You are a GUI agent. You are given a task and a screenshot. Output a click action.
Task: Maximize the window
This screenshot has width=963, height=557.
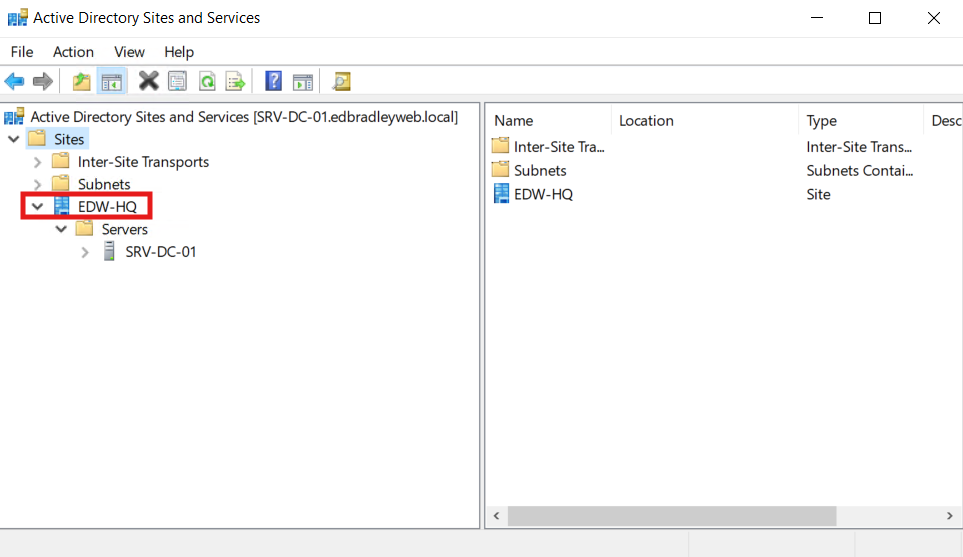pos(875,18)
